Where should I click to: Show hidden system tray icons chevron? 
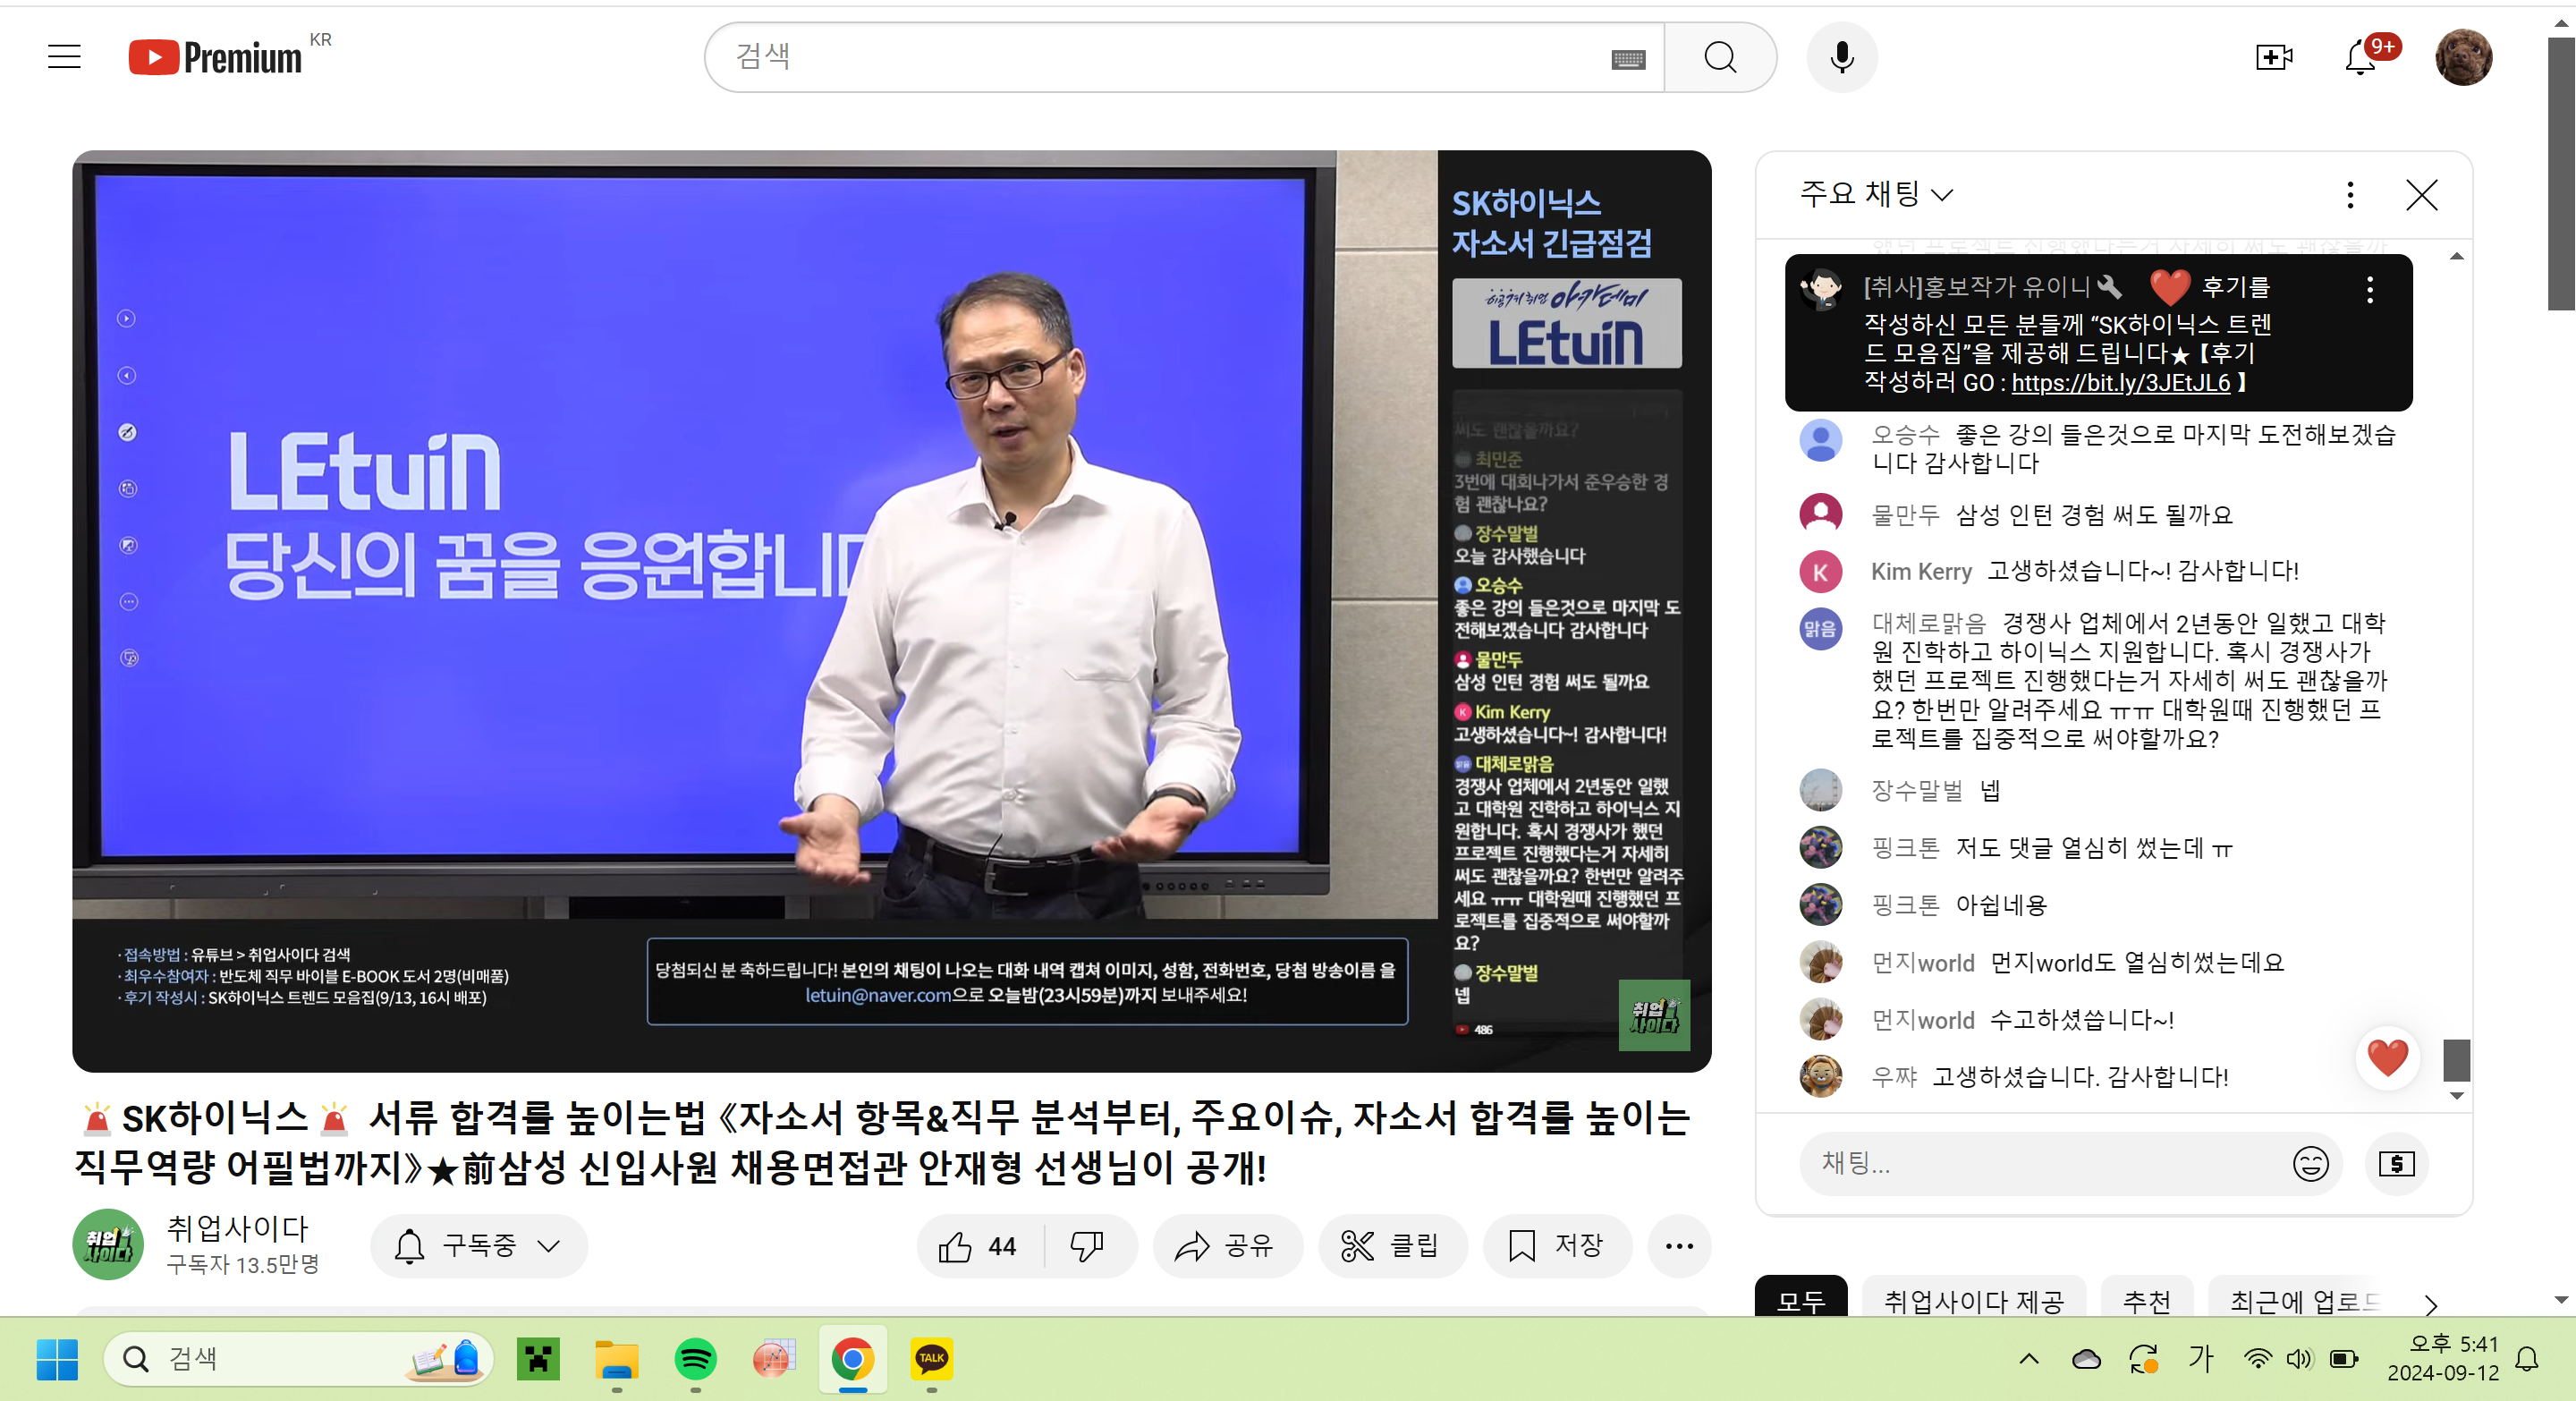point(2029,1359)
